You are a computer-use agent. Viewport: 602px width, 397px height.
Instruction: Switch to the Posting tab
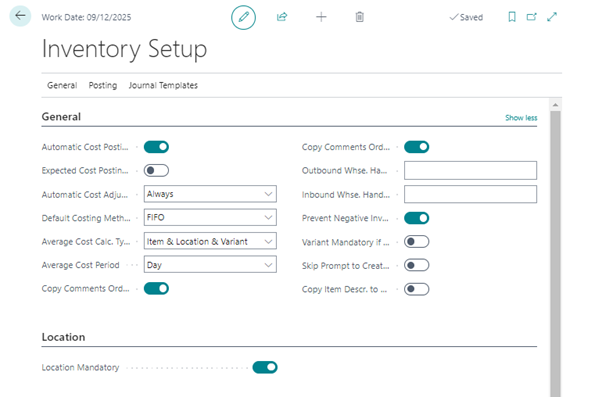(x=103, y=85)
